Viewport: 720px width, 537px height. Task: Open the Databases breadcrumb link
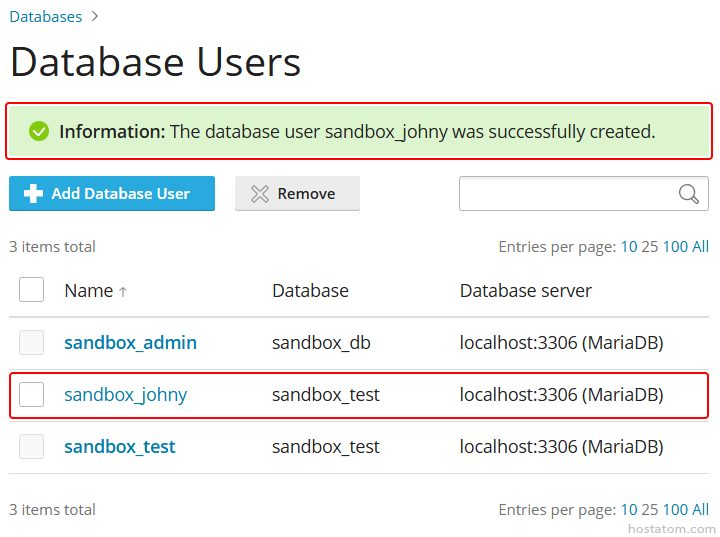pyautogui.click(x=46, y=17)
